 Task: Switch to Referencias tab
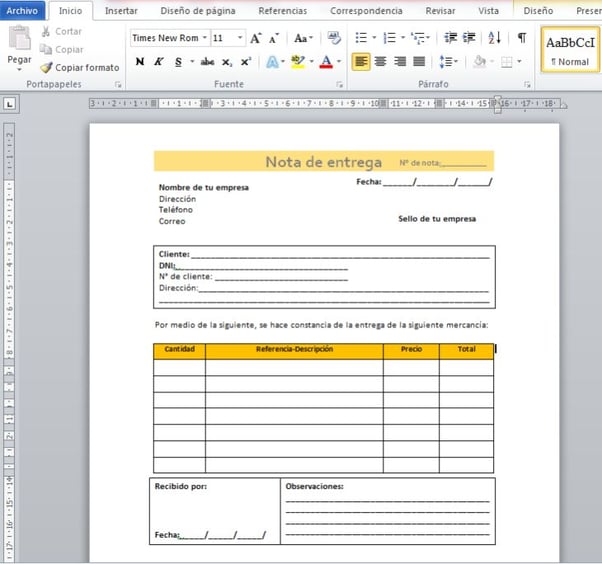283,11
